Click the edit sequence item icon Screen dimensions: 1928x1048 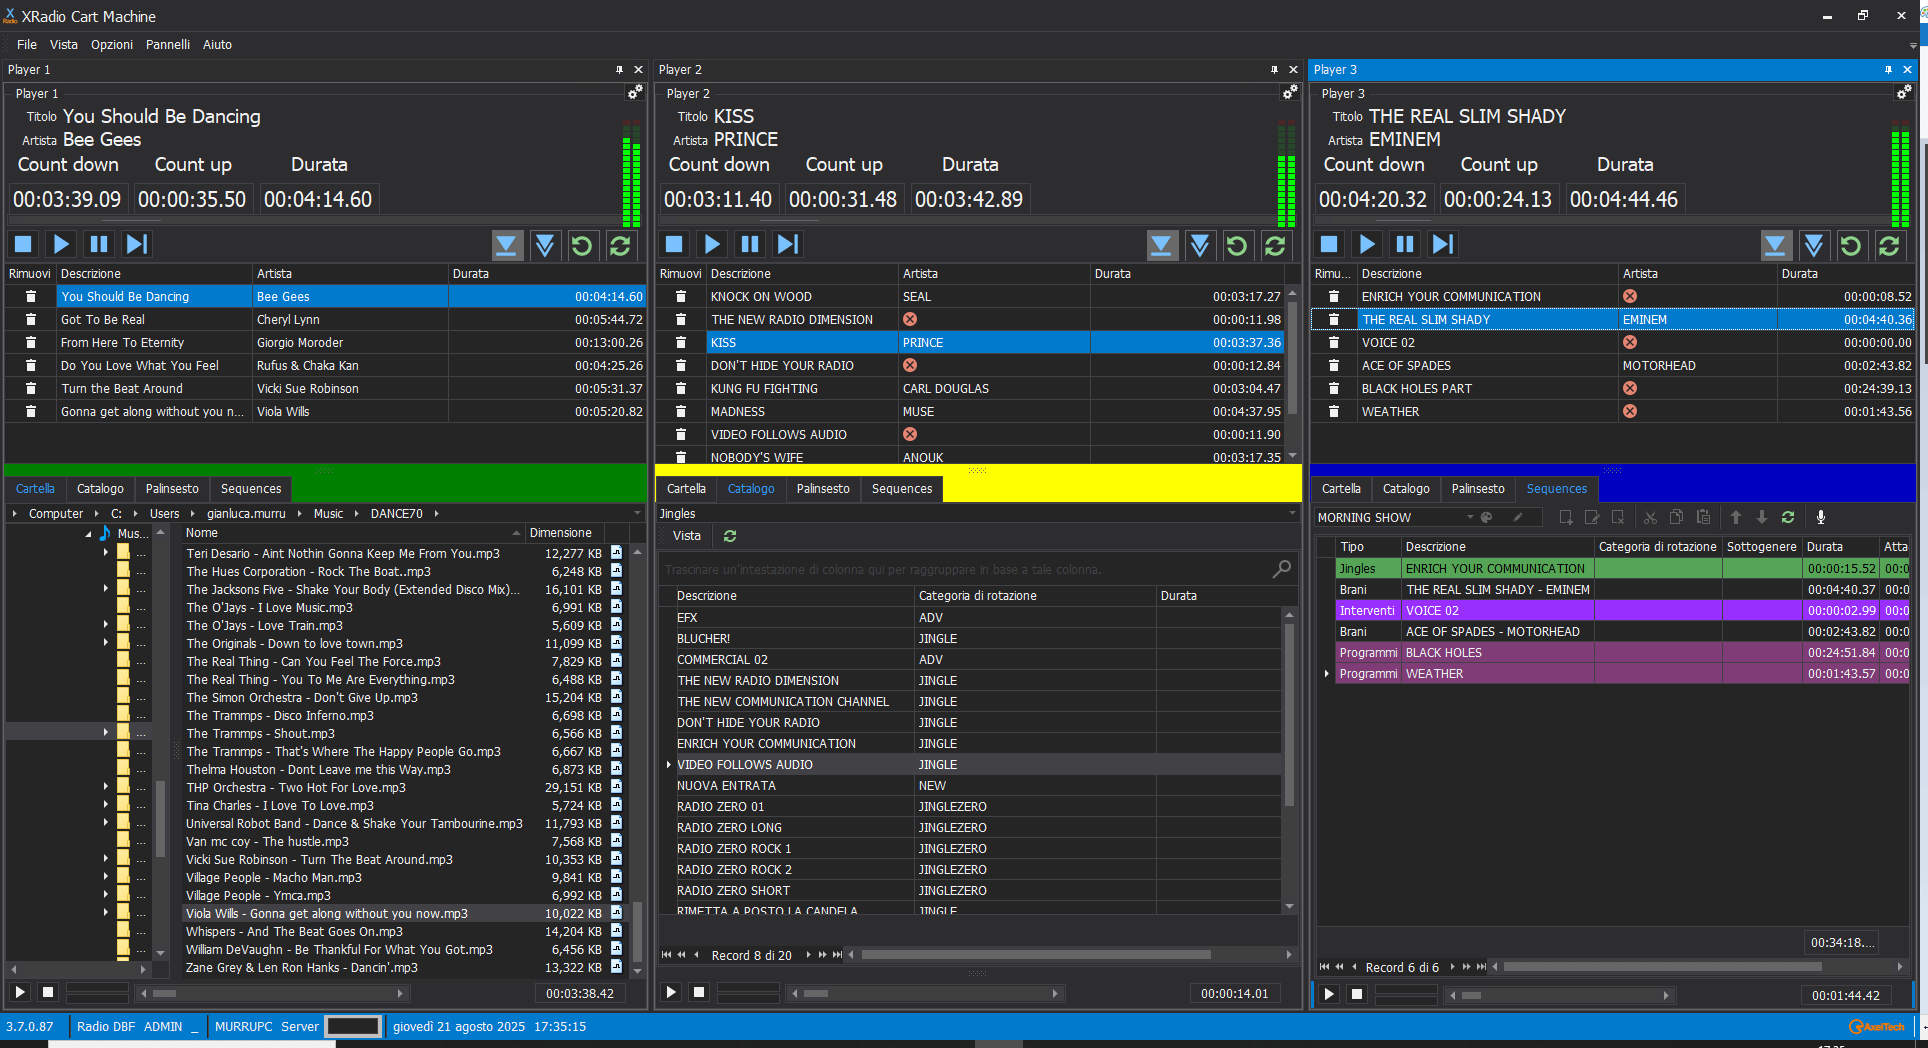pyautogui.click(x=1592, y=517)
